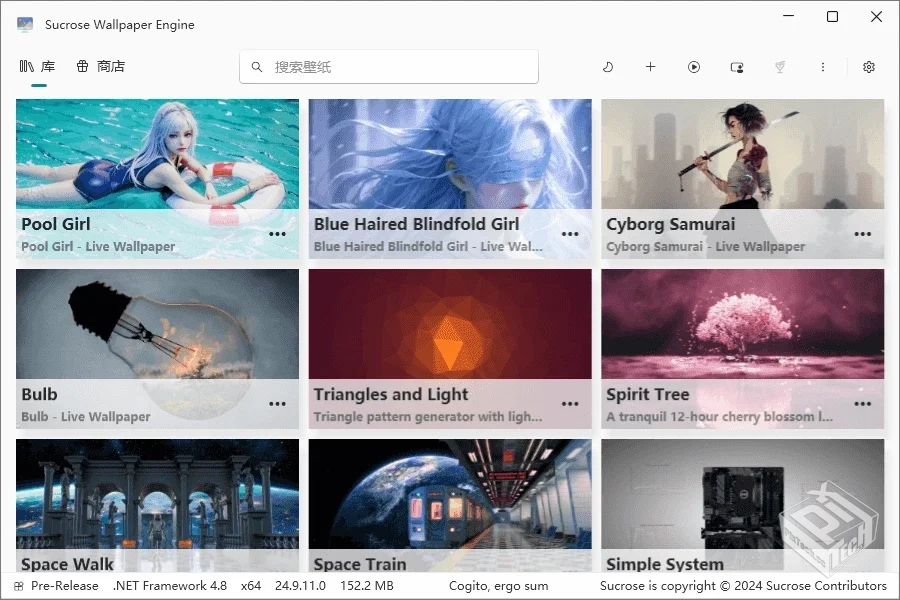This screenshot has height=600, width=900.
Task: Select the display selection icon in the toolbar
Action: click(x=737, y=66)
